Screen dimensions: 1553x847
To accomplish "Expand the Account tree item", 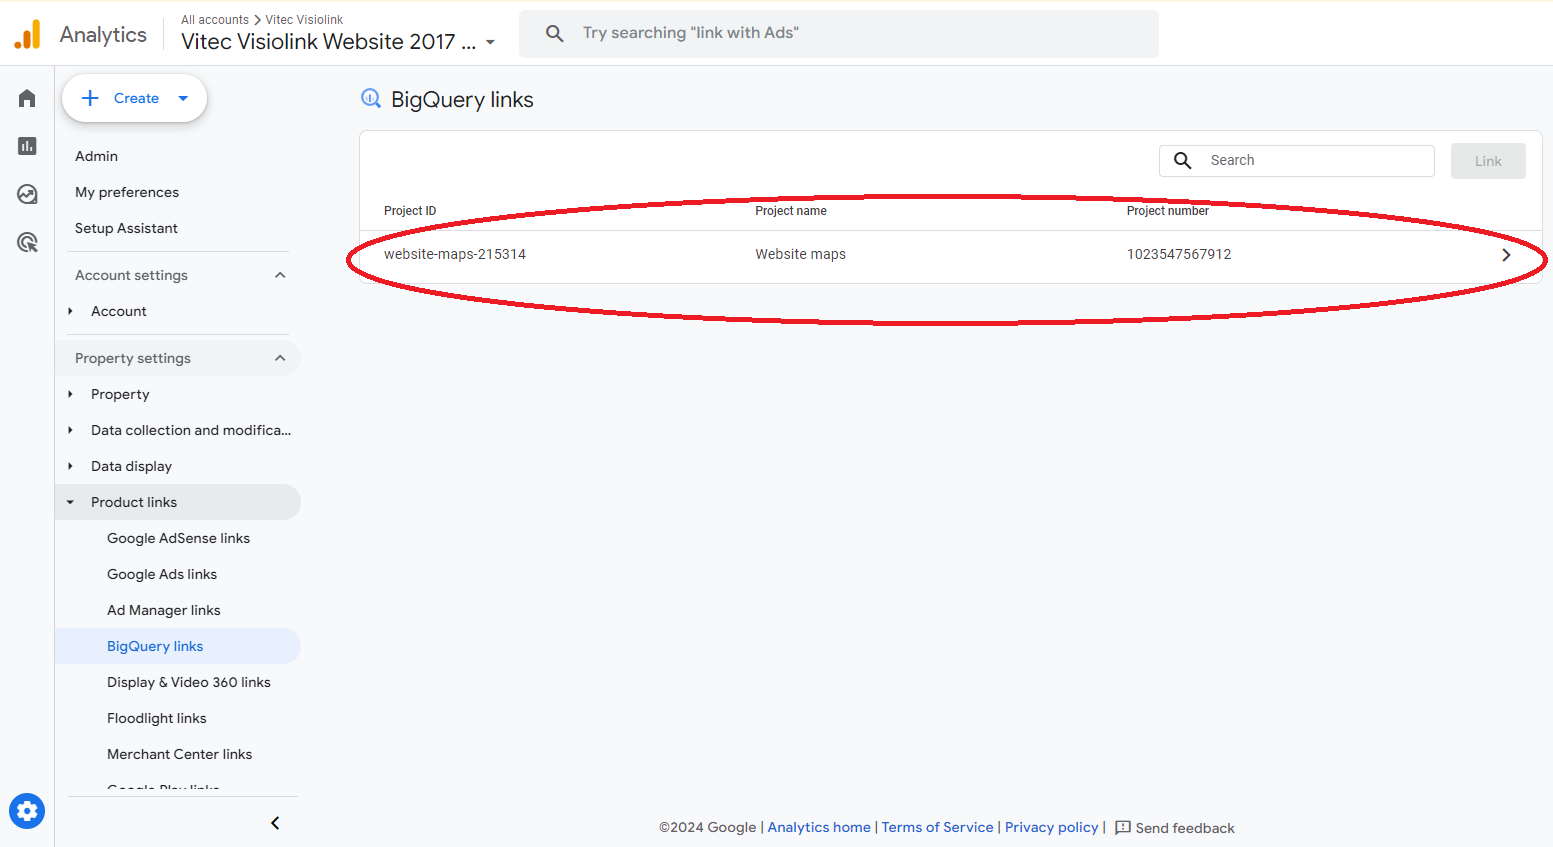I will [x=70, y=311].
